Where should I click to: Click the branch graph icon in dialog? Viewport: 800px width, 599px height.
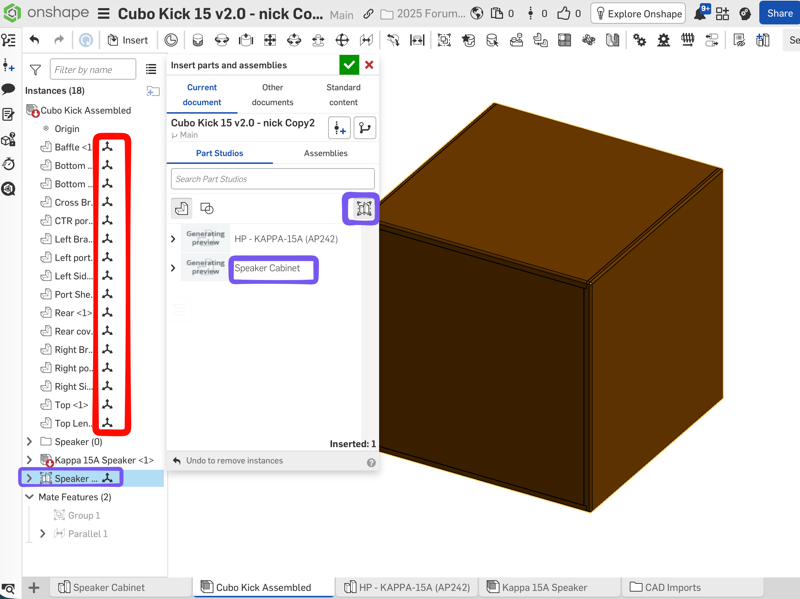(365, 128)
